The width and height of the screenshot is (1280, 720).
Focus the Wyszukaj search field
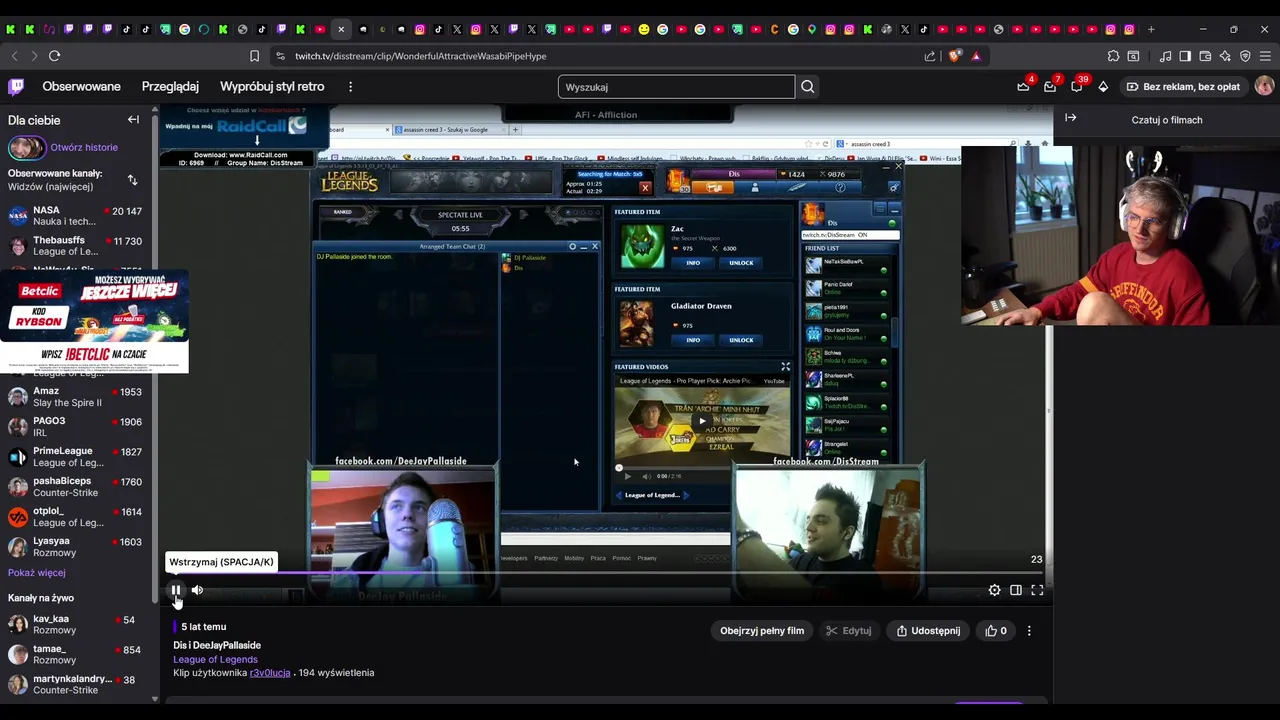[x=676, y=87]
